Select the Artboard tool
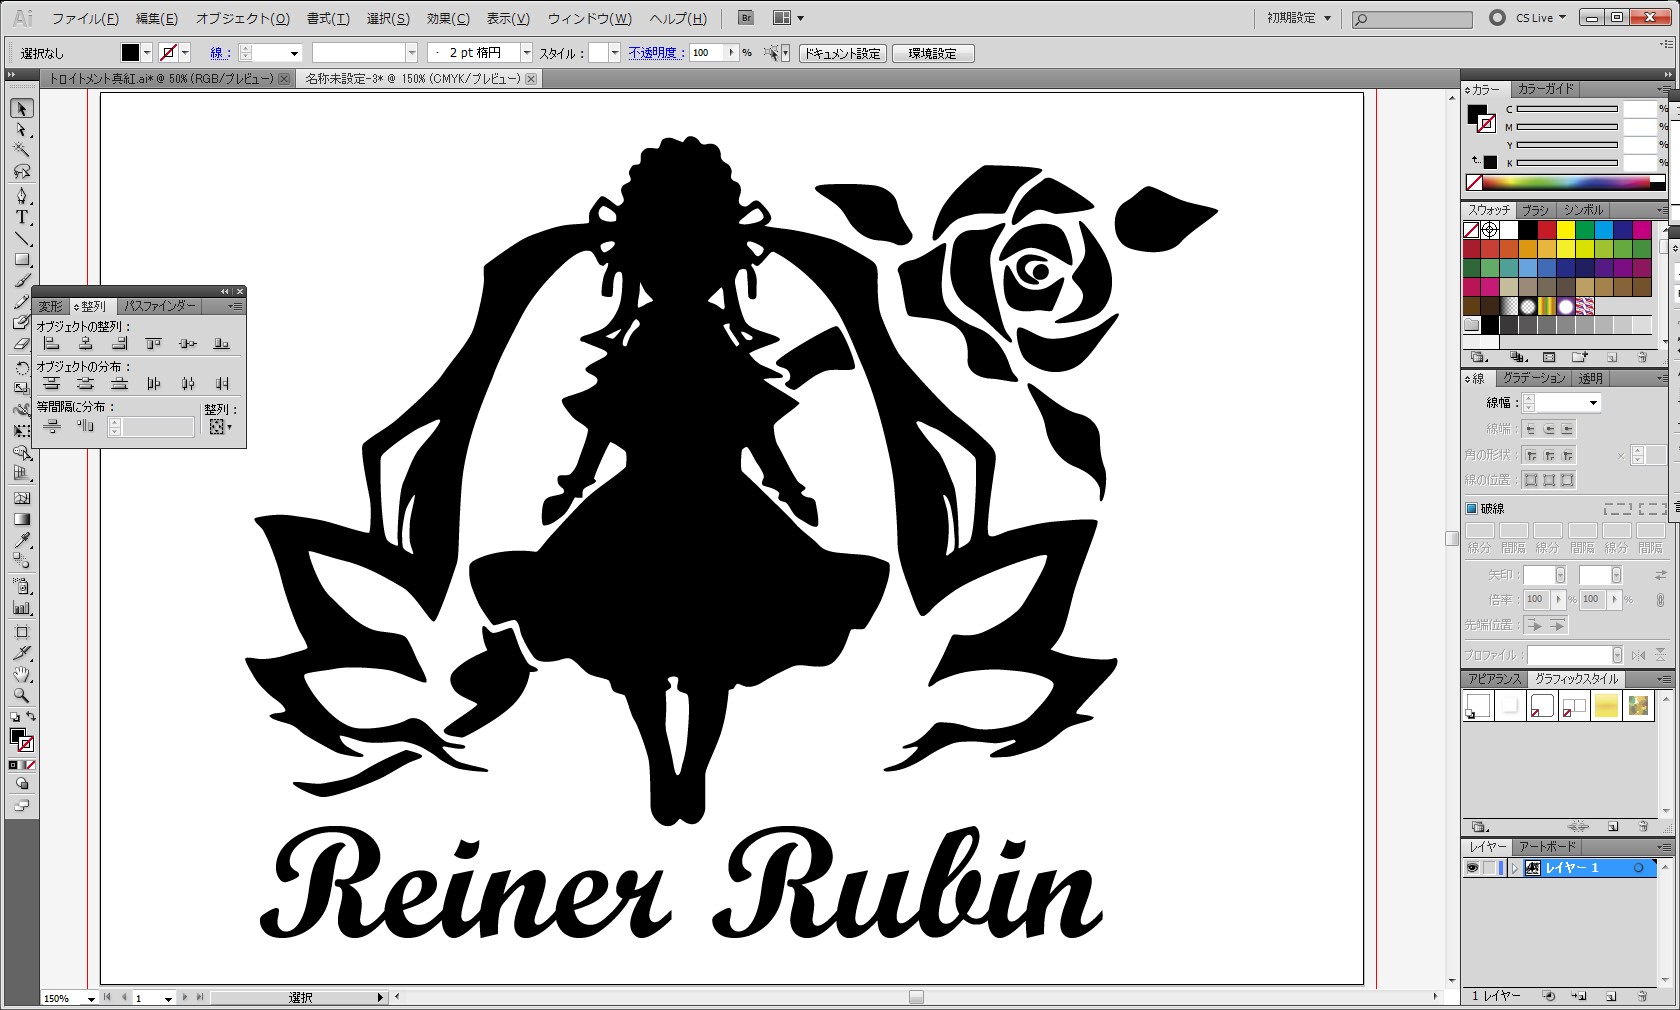 point(22,632)
